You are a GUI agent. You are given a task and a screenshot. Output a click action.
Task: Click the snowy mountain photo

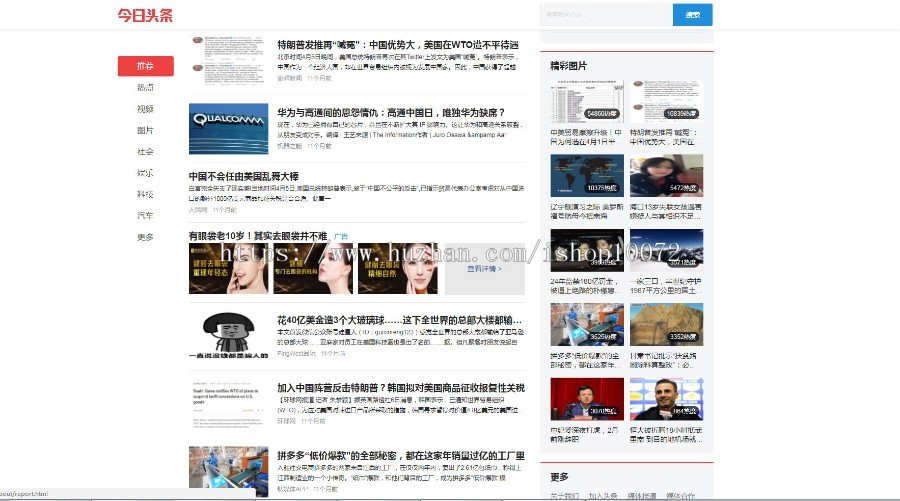point(666,250)
